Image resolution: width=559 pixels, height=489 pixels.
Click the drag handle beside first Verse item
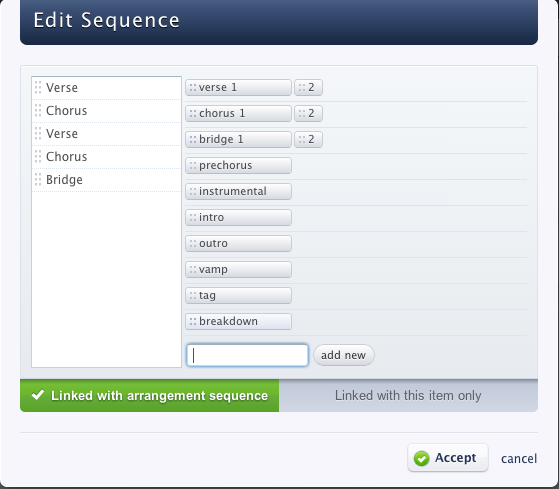click(x=38, y=88)
